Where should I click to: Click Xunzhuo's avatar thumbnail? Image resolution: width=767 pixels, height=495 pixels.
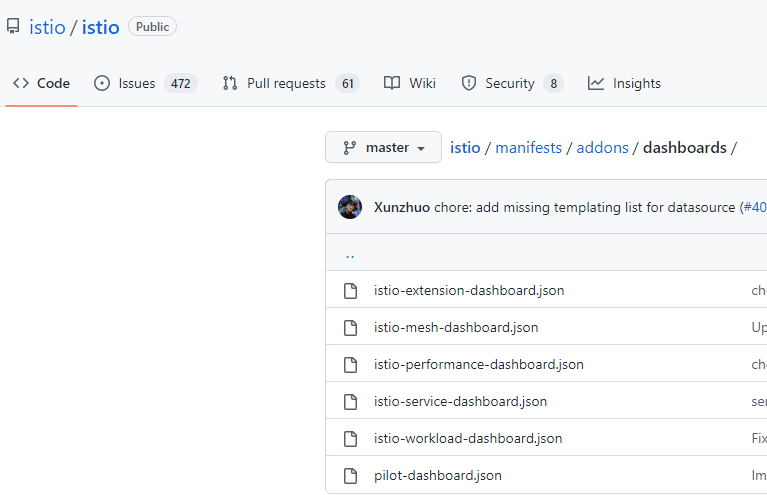350,207
